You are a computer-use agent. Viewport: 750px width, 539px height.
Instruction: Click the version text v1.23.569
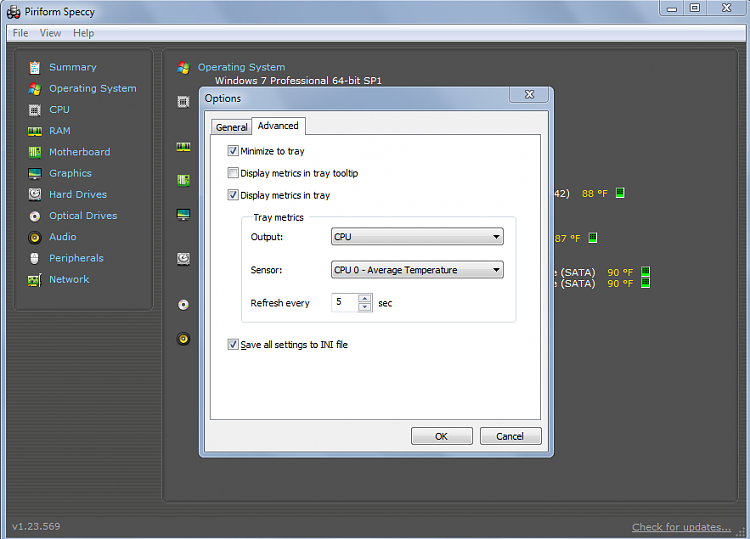click(x=36, y=527)
